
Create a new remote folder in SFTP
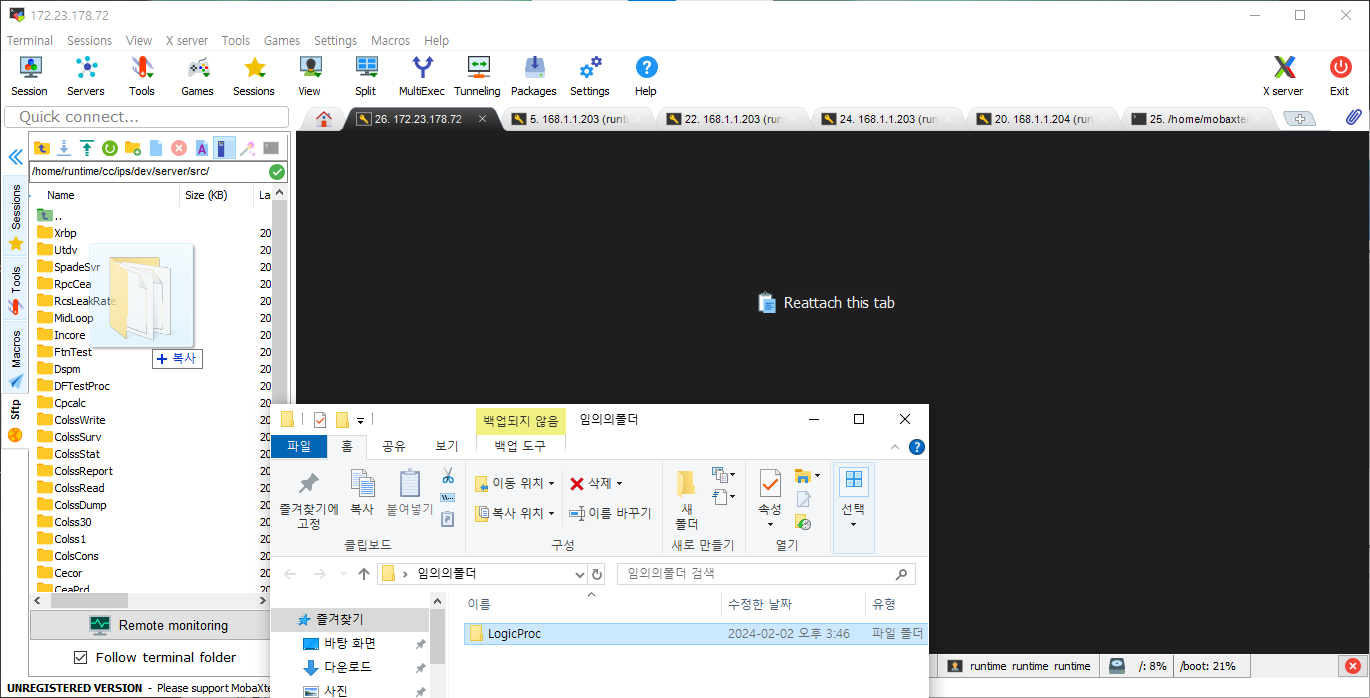(x=133, y=148)
